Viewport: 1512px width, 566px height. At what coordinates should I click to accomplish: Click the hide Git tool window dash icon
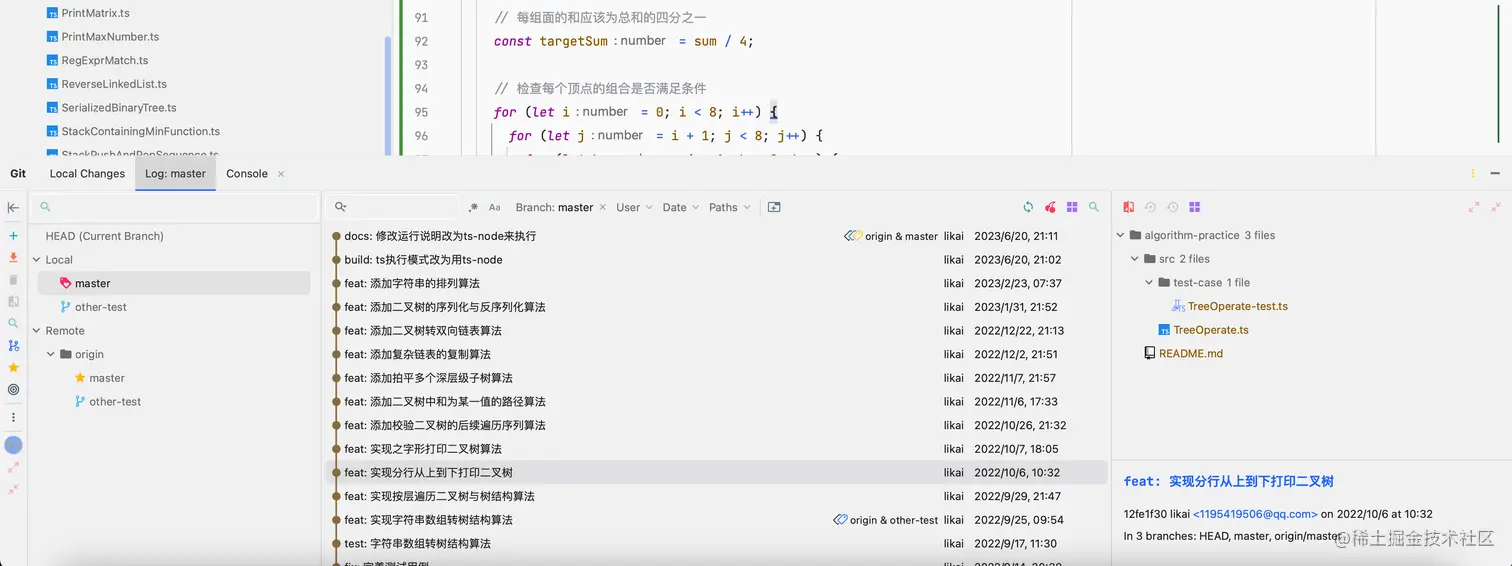pos(1496,173)
